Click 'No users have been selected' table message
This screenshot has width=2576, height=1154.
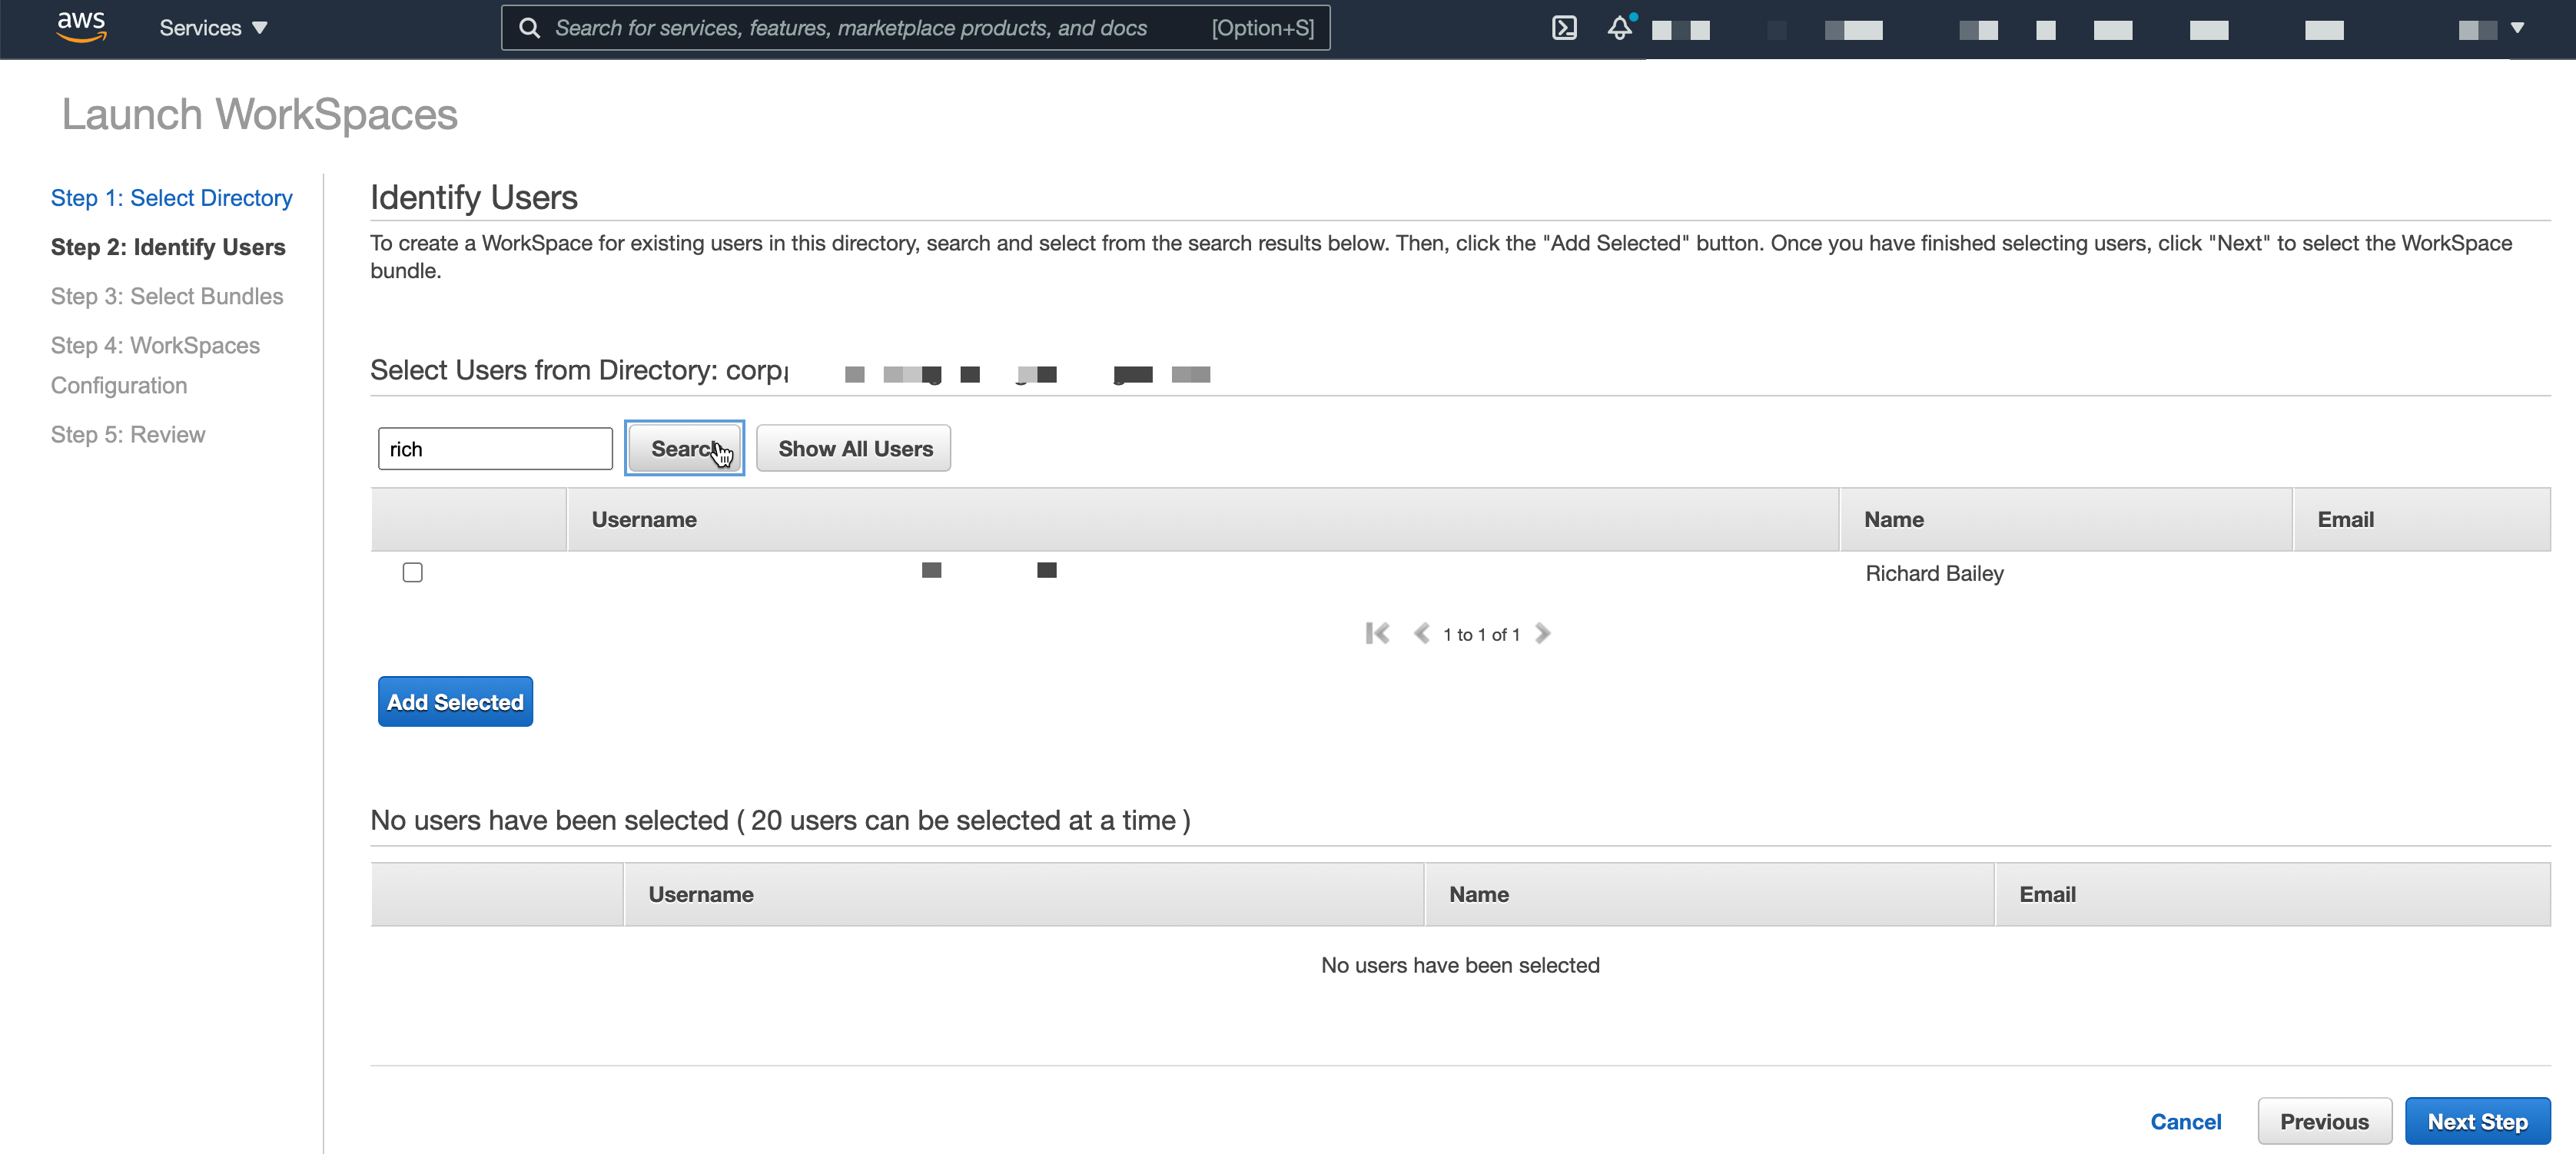tap(1460, 965)
